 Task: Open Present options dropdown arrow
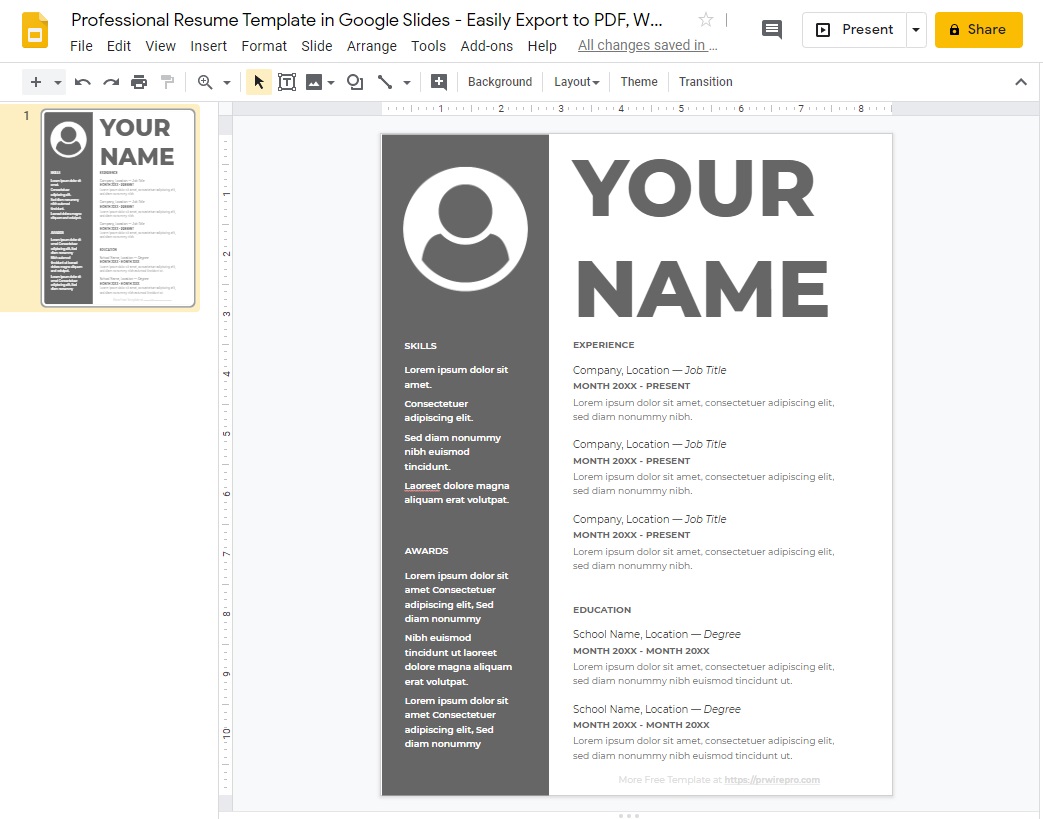[916, 29]
